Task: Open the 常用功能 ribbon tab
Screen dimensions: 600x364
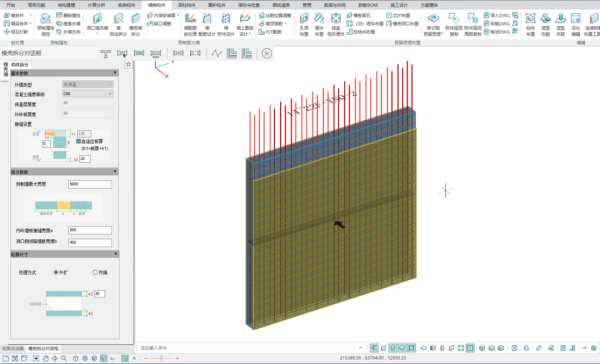Action: [x=36, y=5]
